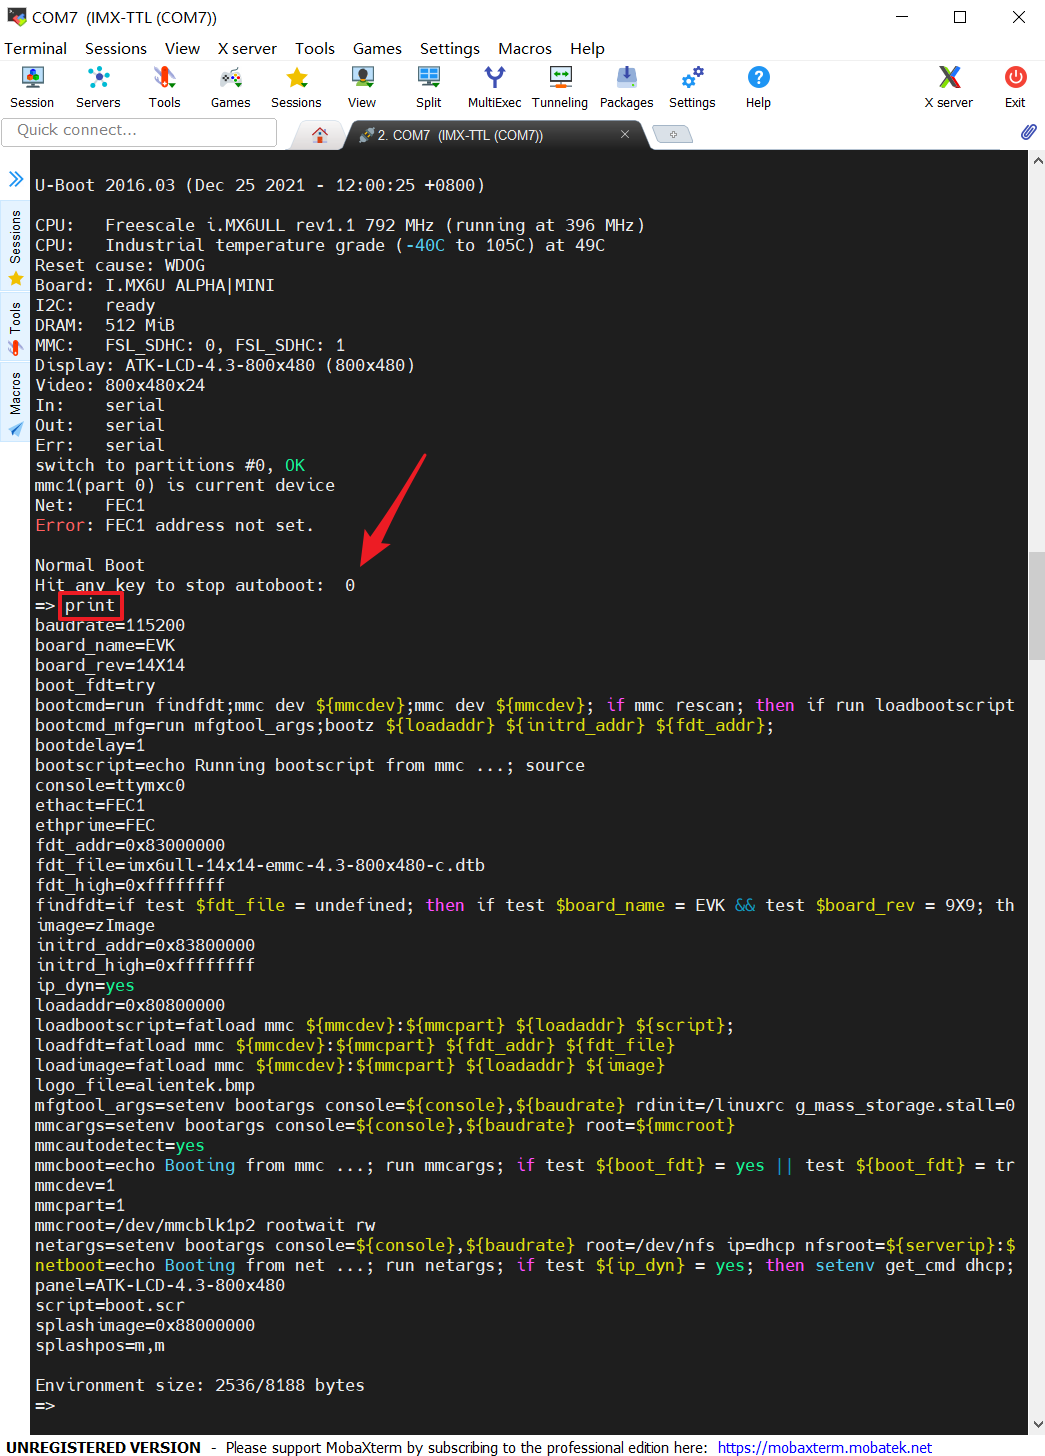The width and height of the screenshot is (1045, 1456).
Task: Click the red Exit power icon
Action: pyautogui.click(x=1015, y=87)
